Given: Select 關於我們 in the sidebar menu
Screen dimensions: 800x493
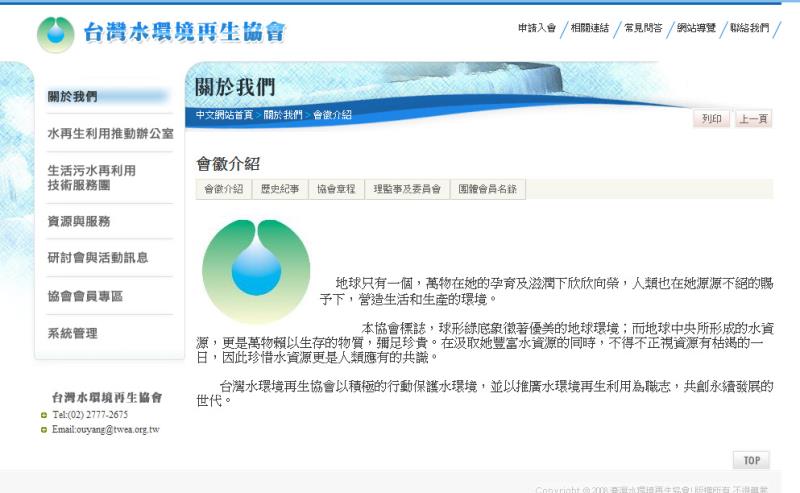Looking at the screenshot, I should pyautogui.click(x=72, y=96).
